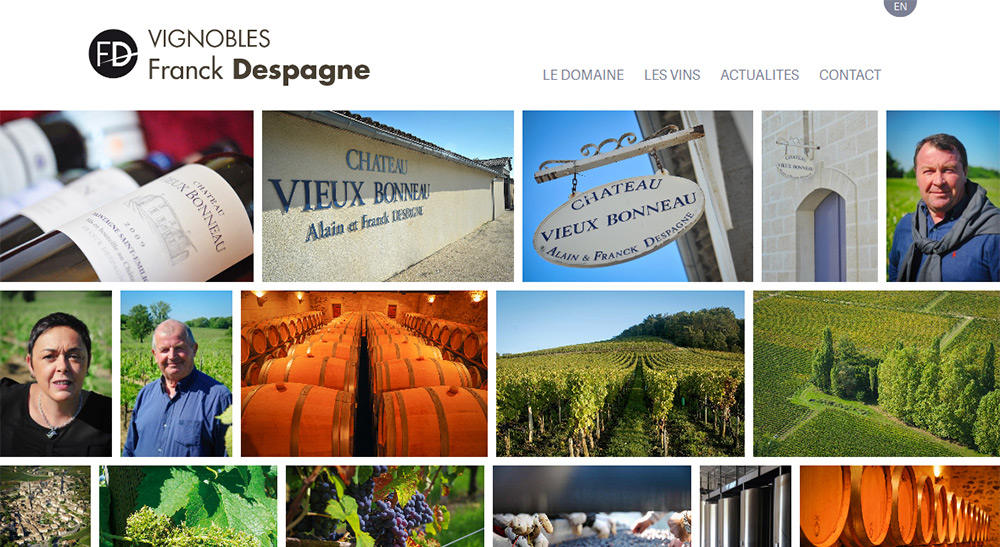This screenshot has width=1000, height=547.
Task: Open the hanging oval sign photo
Action: (638, 196)
